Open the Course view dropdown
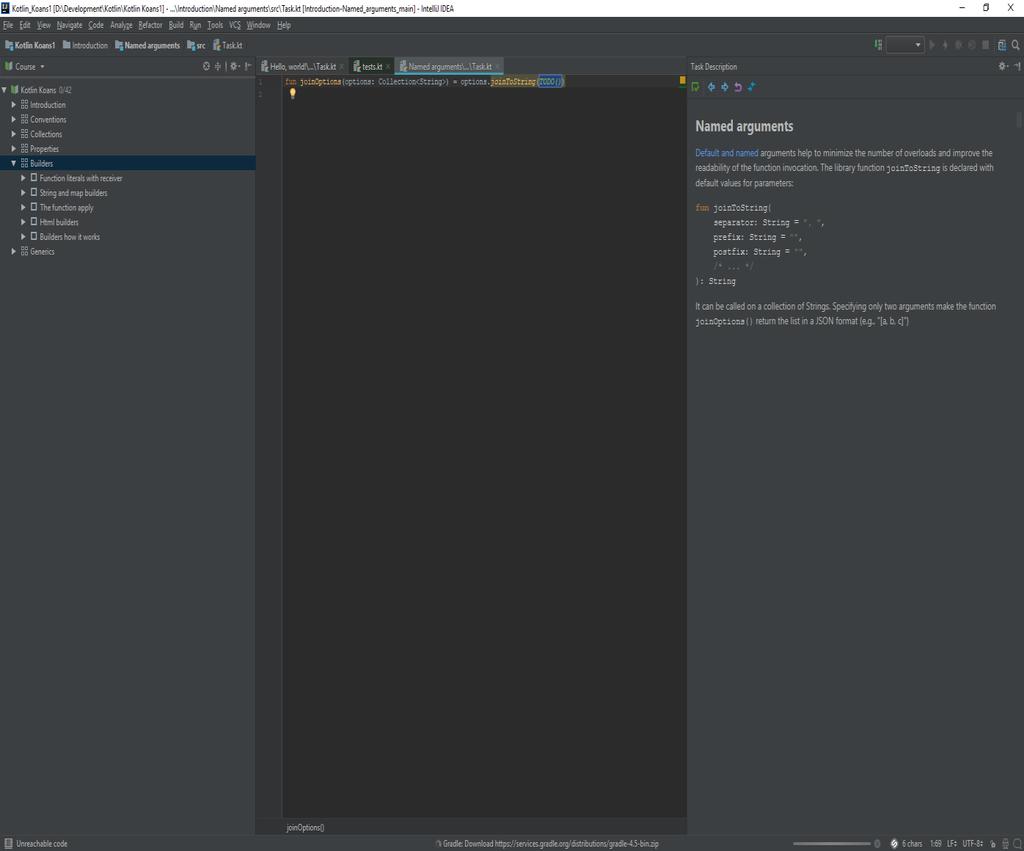 pyautogui.click(x=42, y=67)
